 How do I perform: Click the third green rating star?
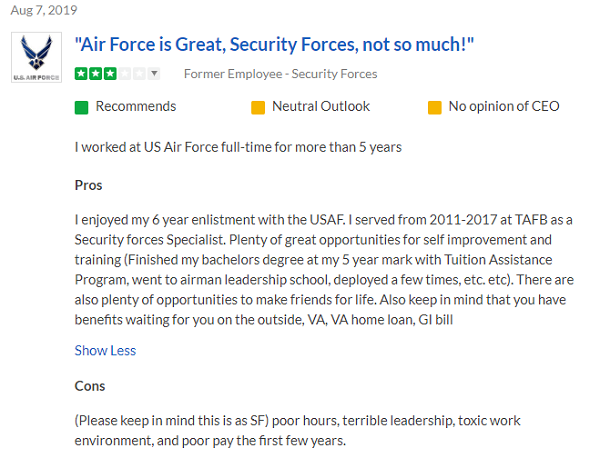click(x=109, y=74)
